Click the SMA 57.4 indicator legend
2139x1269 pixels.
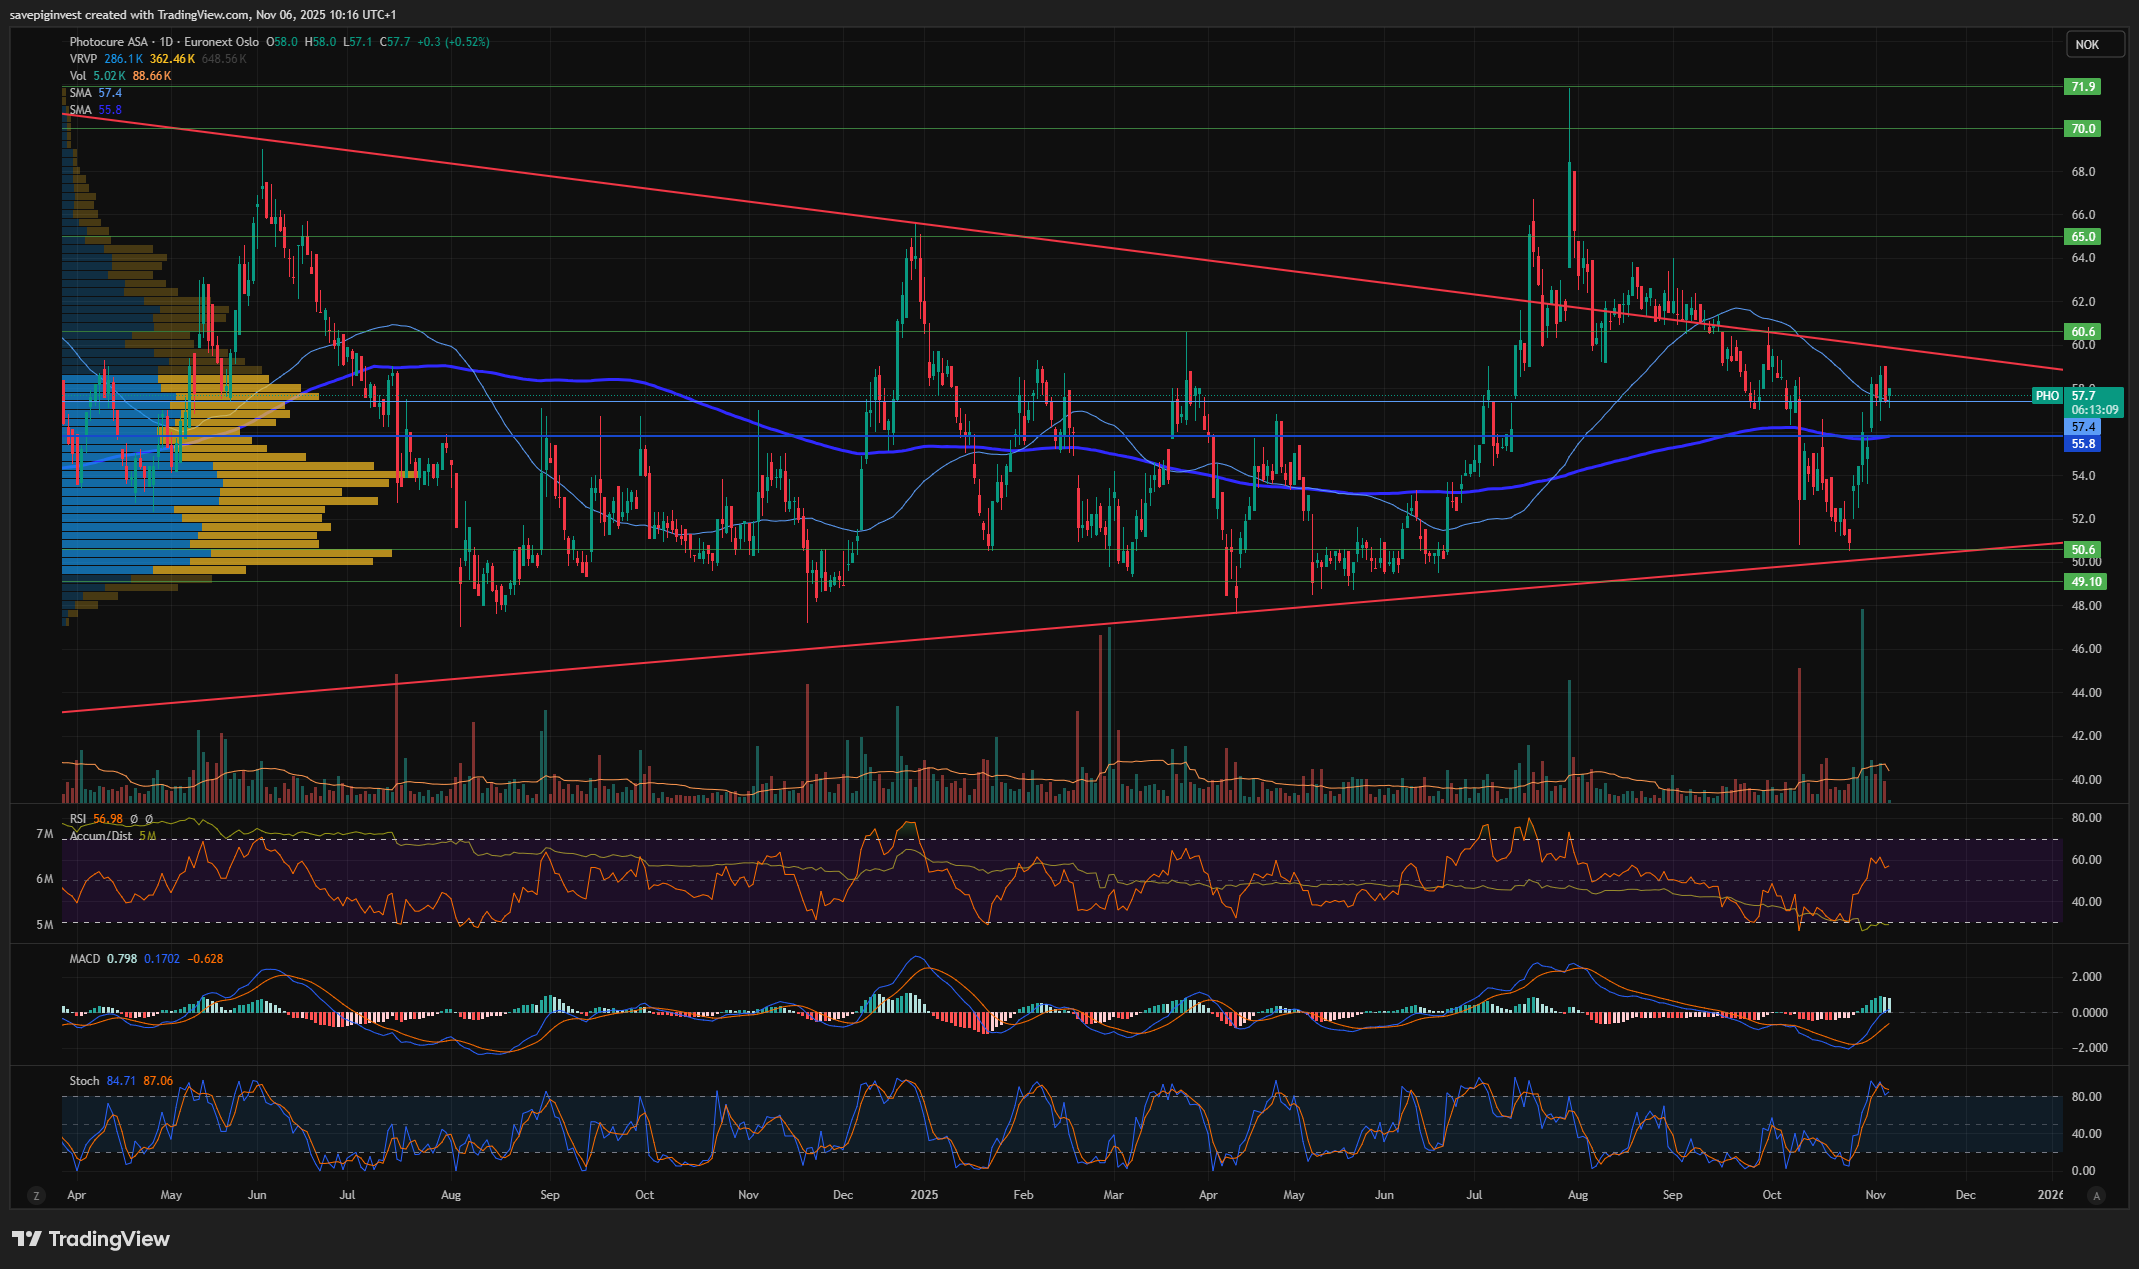(x=81, y=93)
